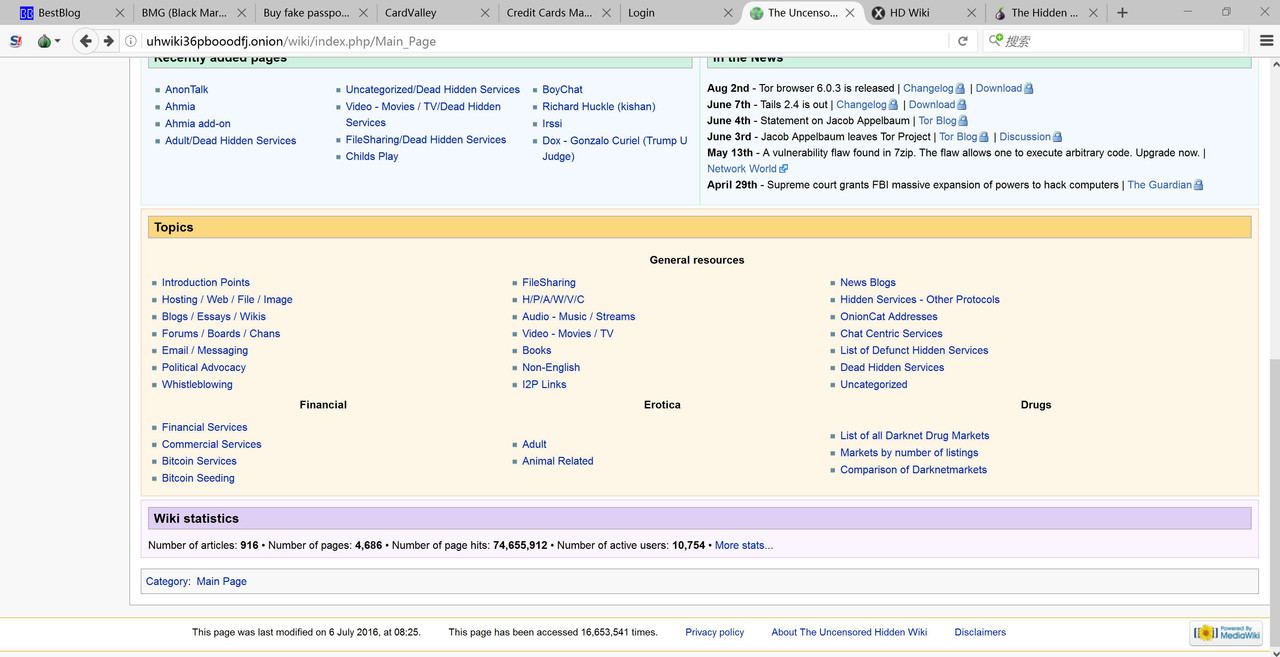Open the I2P Links link
This screenshot has width=1280, height=657.
[544, 385]
